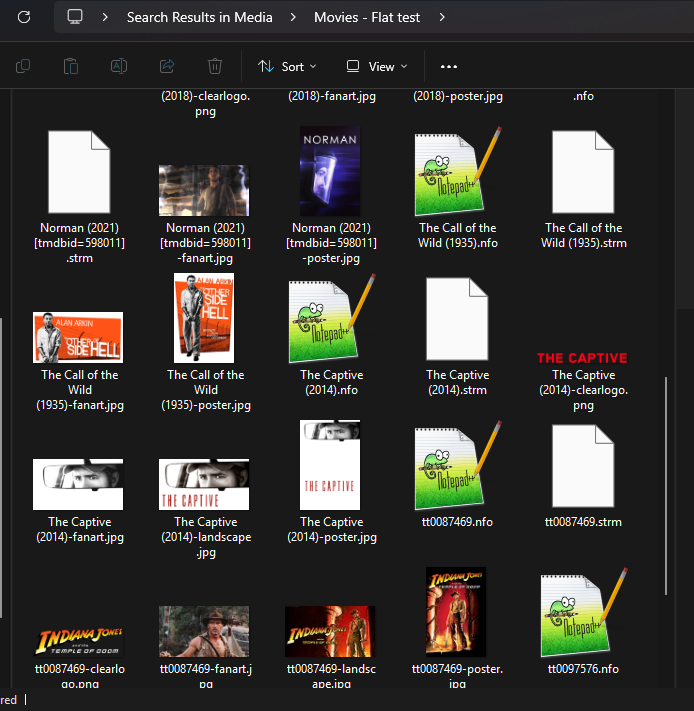Click the Paste icon in toolbar
The image size is (694, 711).
(71, 66)
